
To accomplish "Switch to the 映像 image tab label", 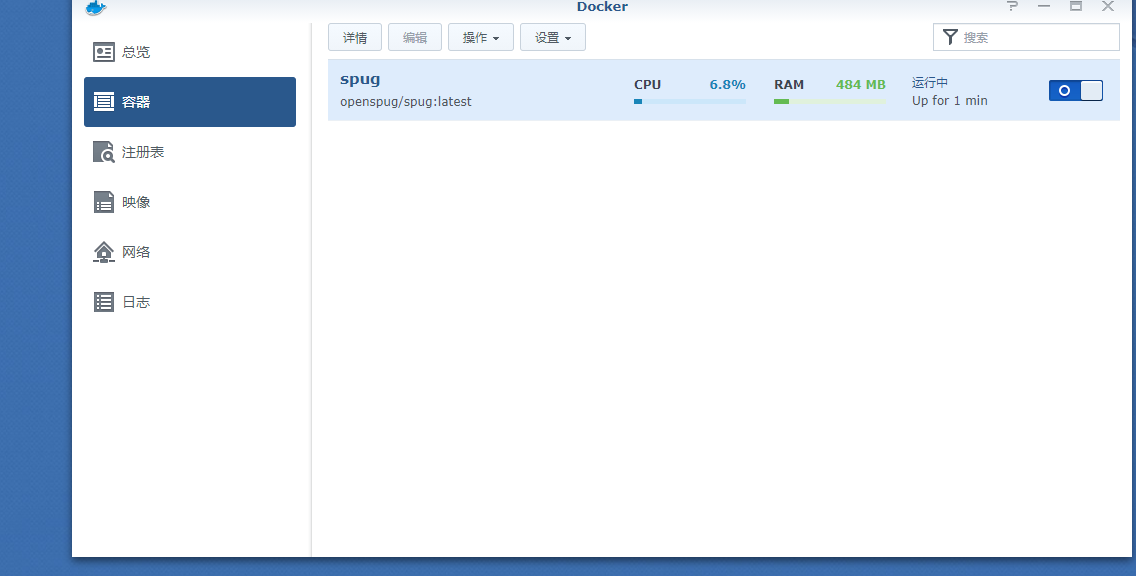I will [136, 202].
